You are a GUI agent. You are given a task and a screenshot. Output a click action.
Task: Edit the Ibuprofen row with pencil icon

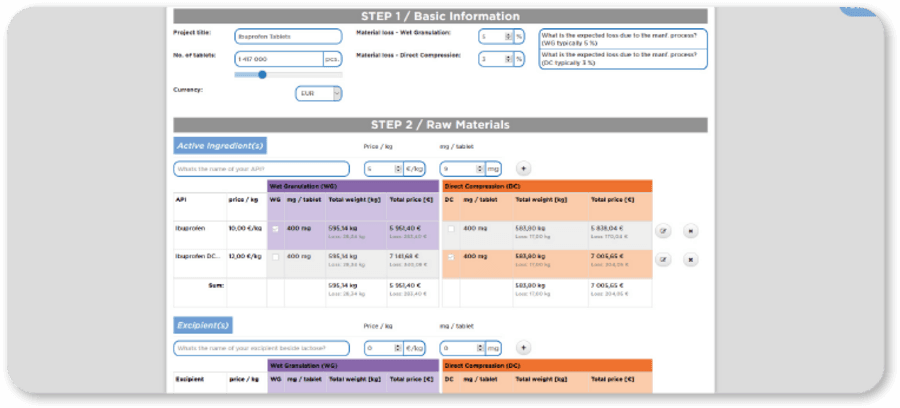pos(662,231)
